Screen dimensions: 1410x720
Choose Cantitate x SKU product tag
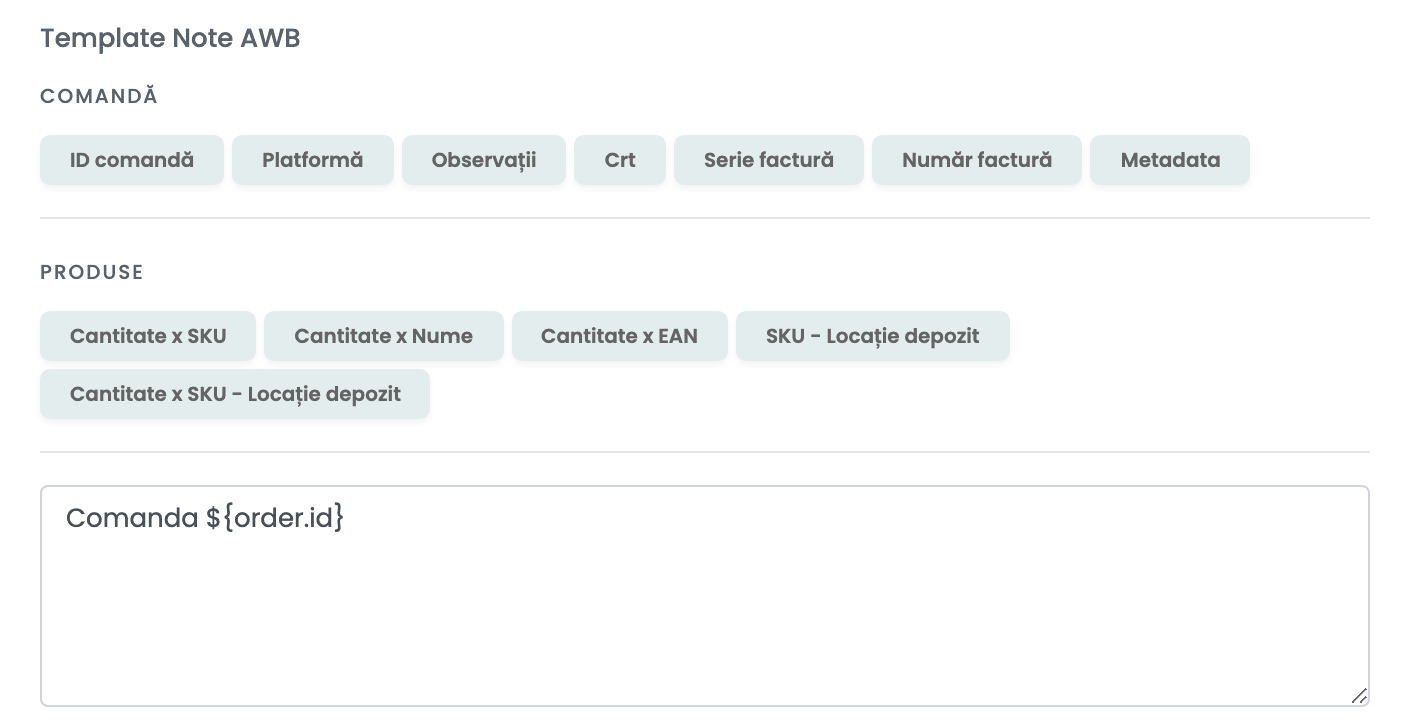[x=148, y=336]
